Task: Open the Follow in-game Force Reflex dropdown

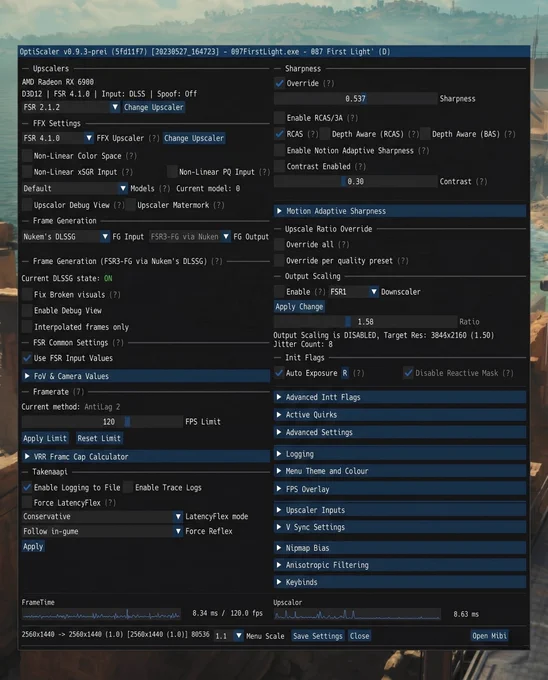Action: pos(102,531)
